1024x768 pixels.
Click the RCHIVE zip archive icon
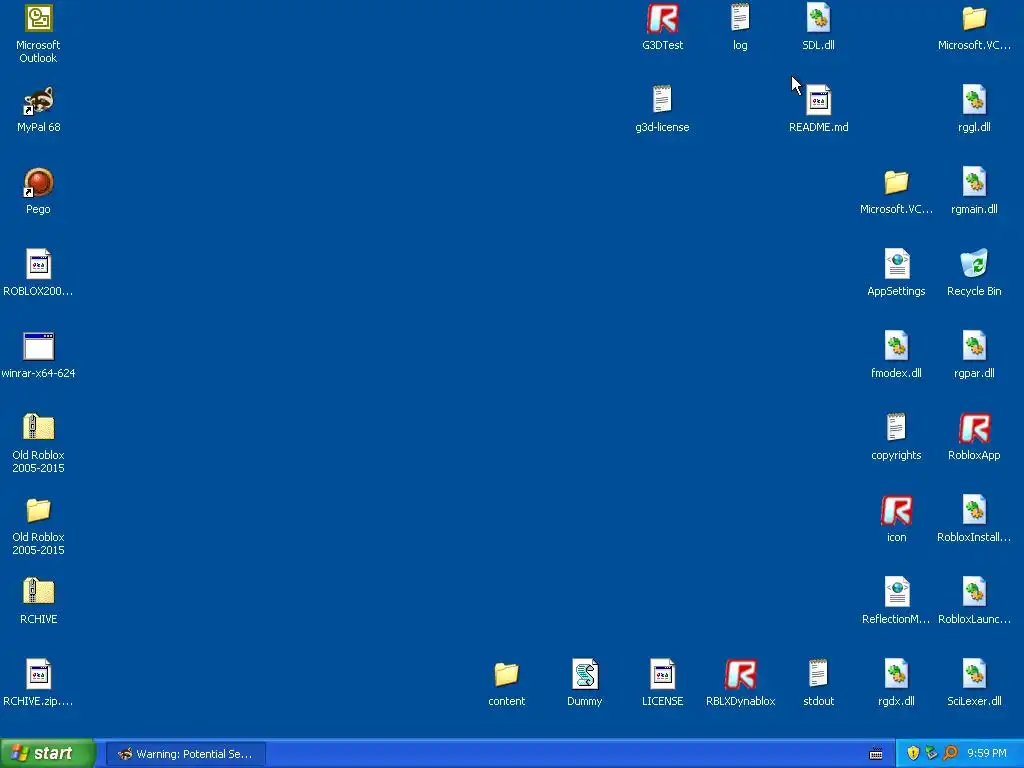pyautogui.click(x=39, y=592)
